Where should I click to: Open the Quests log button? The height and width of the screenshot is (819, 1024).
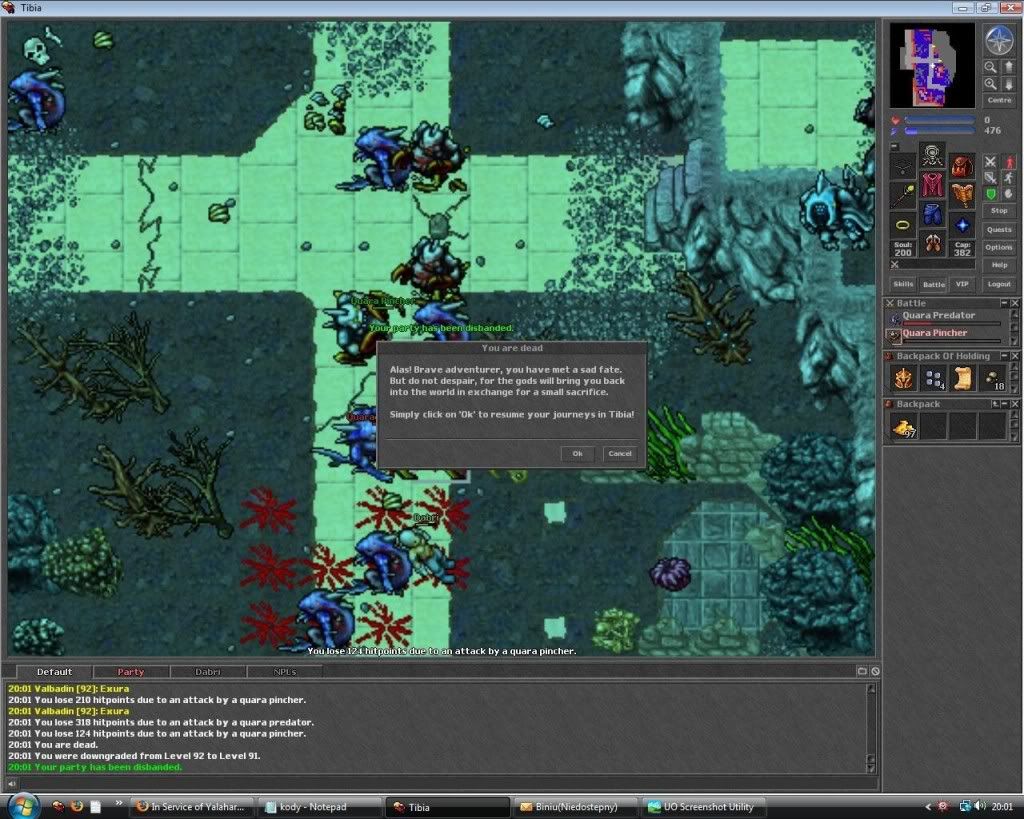click(x=999, y=229)
